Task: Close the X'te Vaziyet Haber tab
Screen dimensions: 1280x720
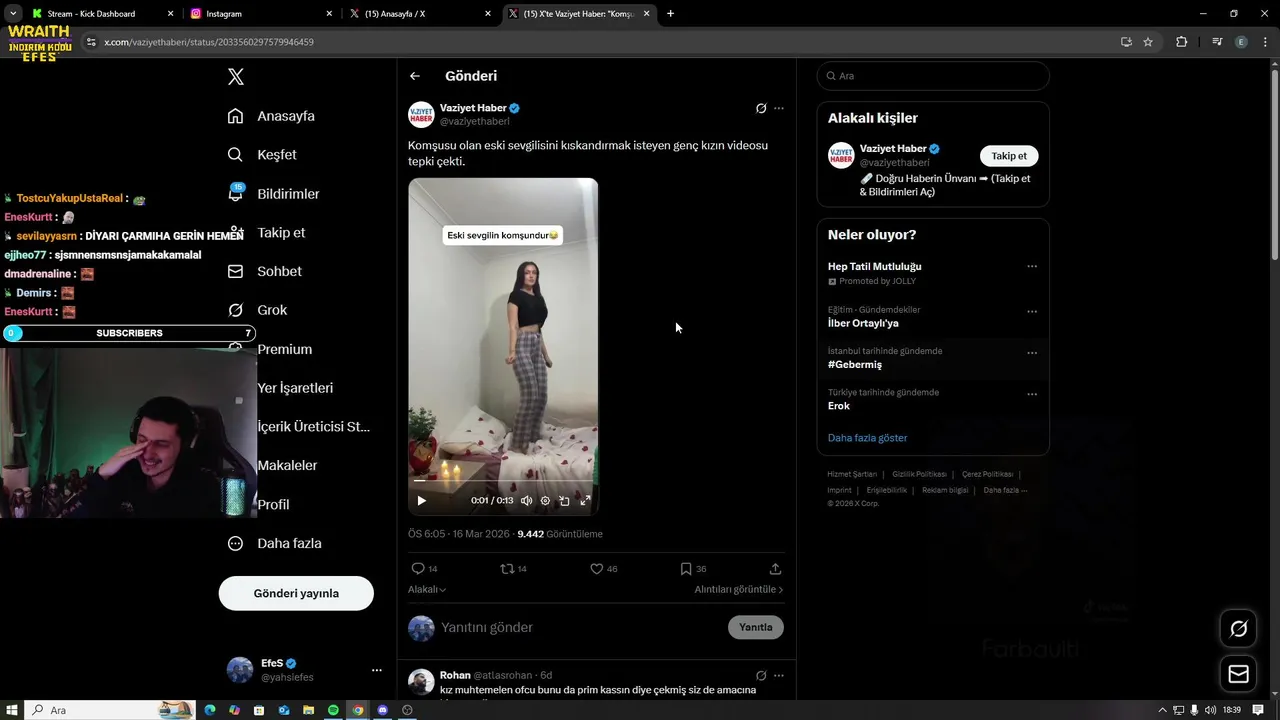Action: coord(646,14)
